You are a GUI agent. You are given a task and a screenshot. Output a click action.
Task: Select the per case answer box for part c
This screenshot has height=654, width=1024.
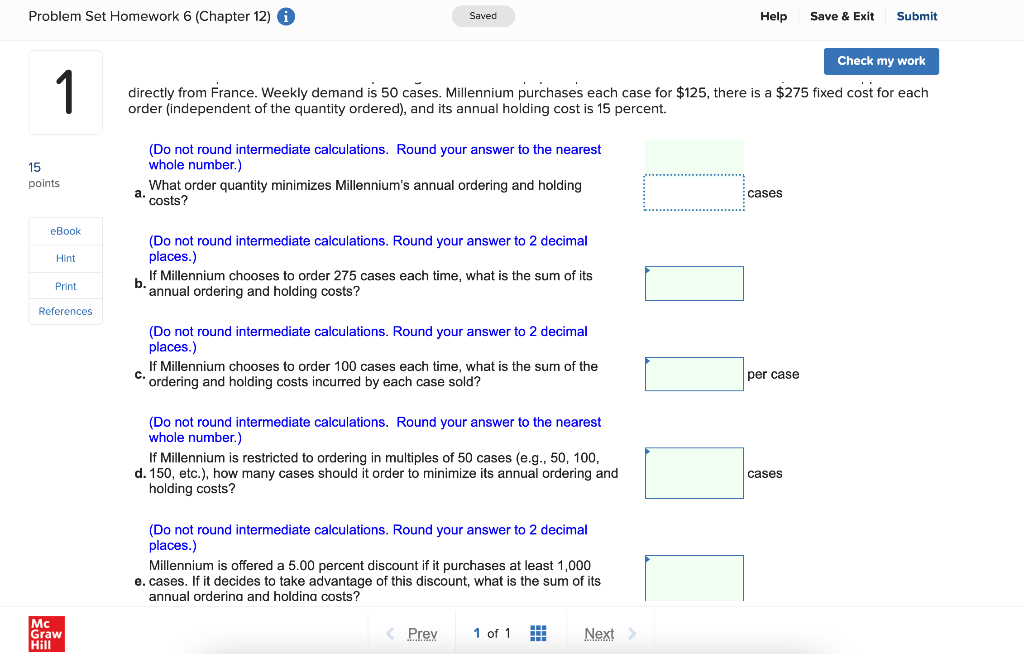[x=694, y=374]
